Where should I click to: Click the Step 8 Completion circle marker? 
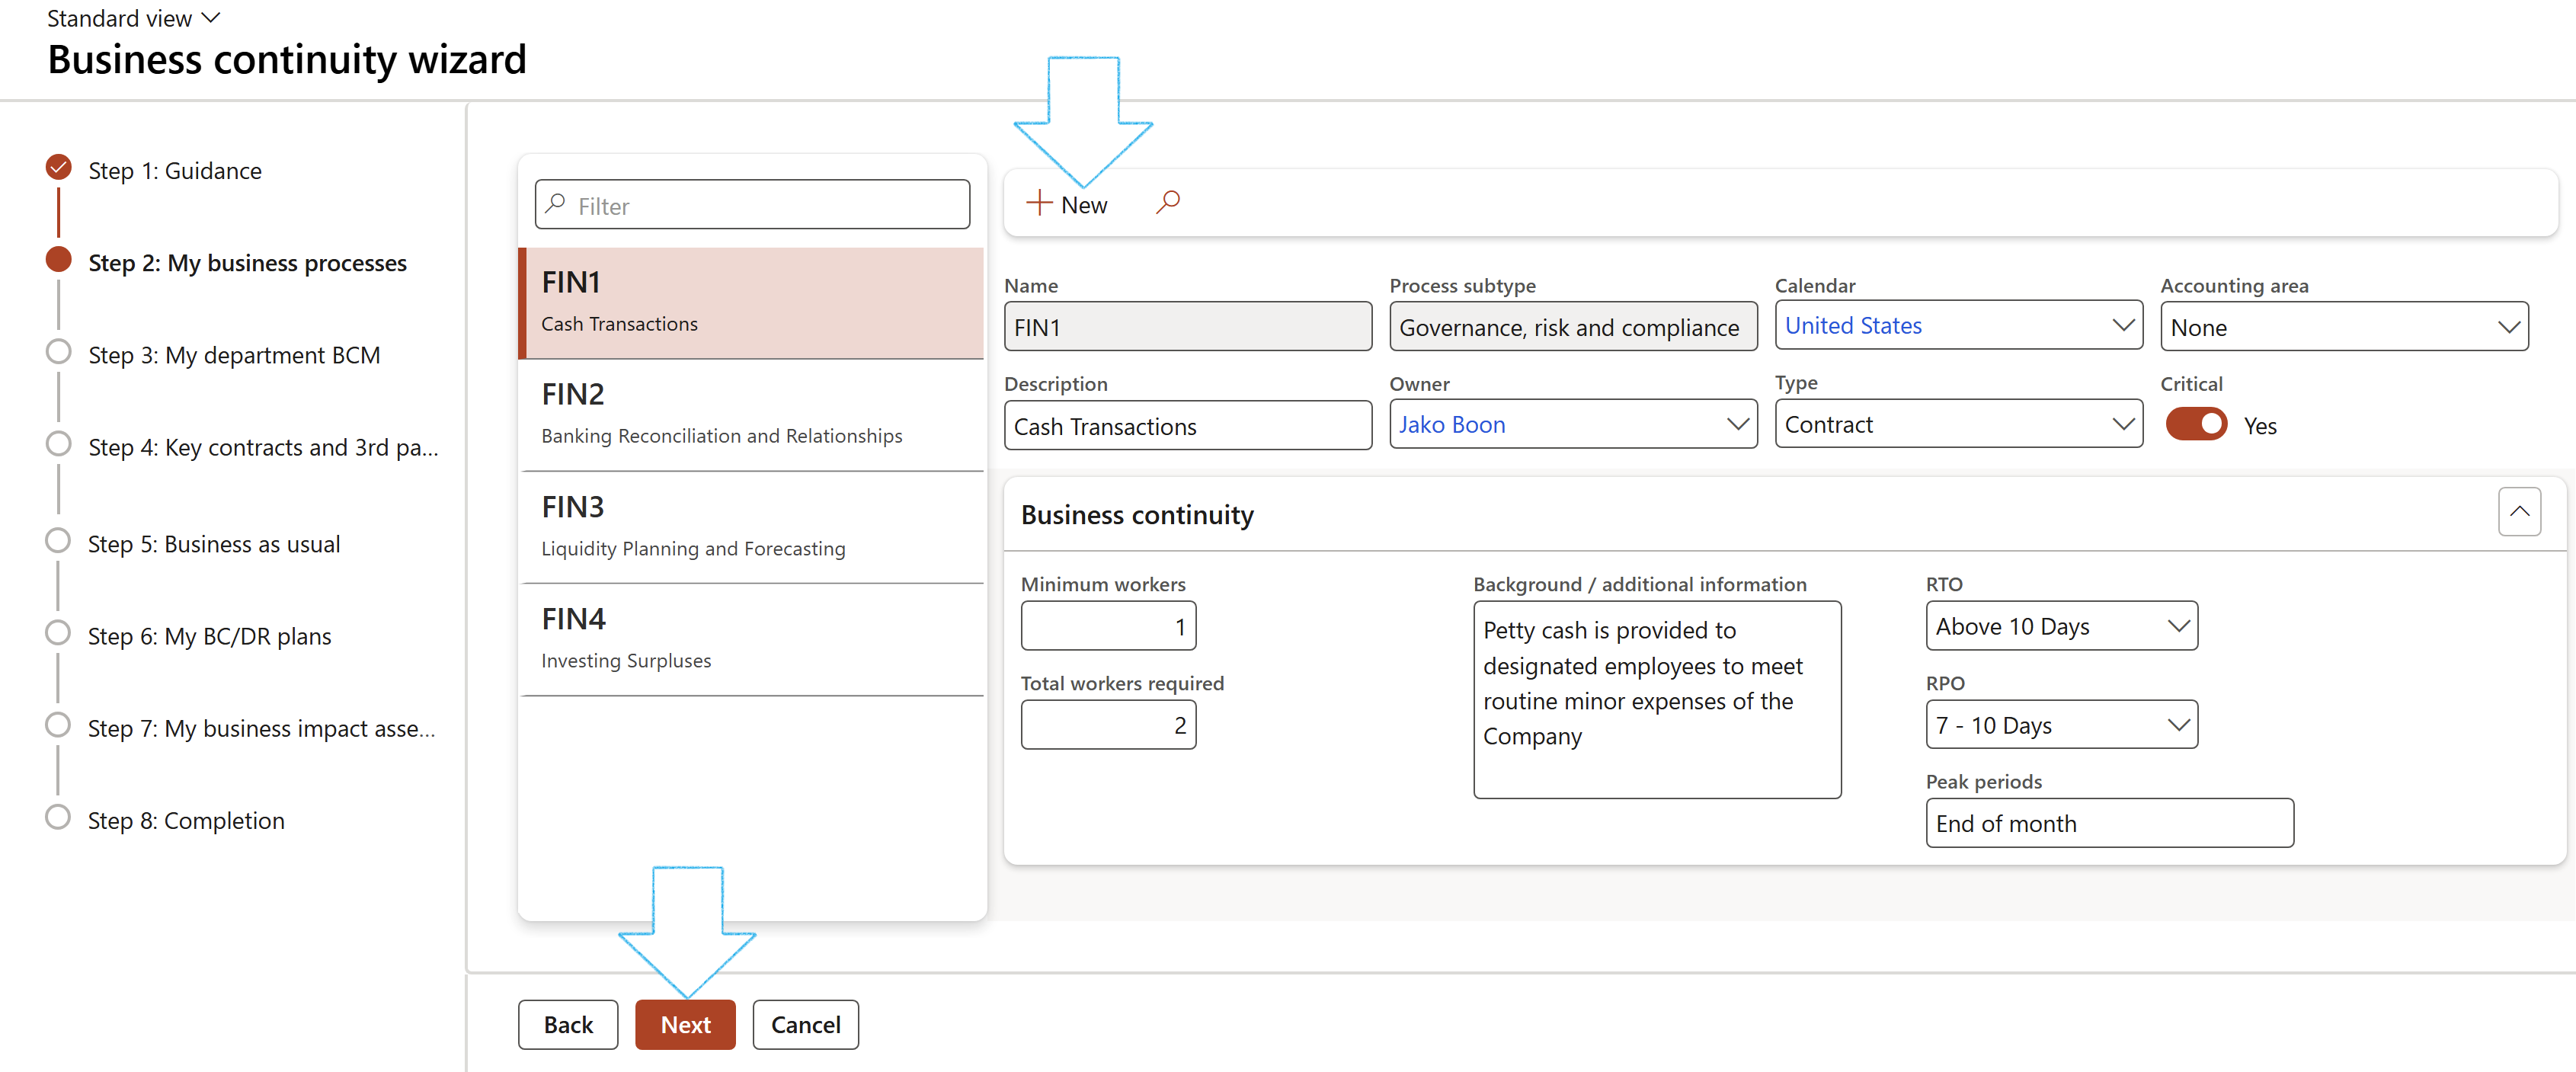59,818
